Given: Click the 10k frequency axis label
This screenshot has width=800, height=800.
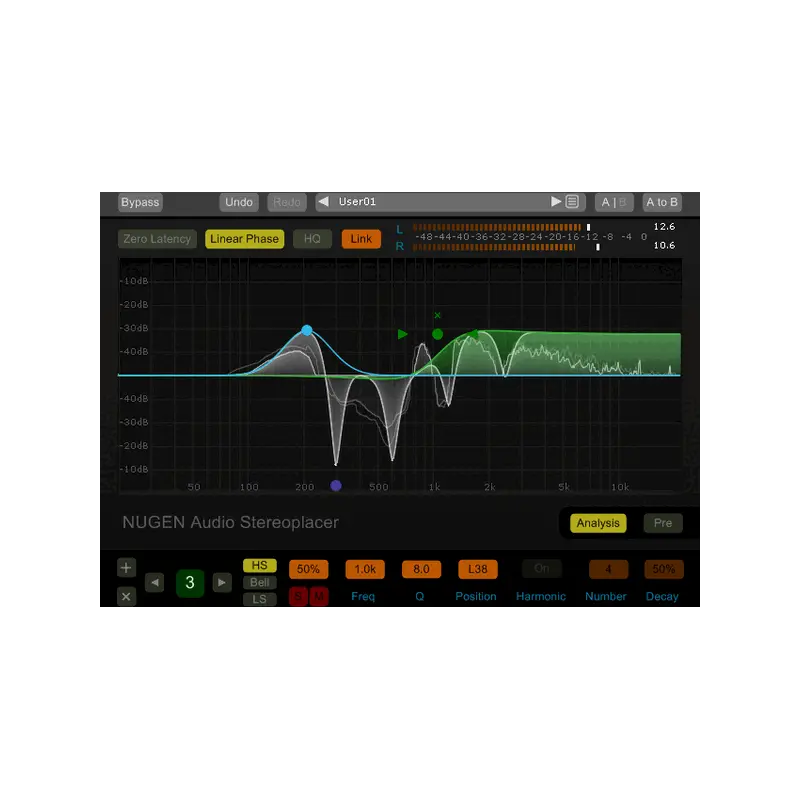Looking at the screenshot, I should tap(620, 487).
